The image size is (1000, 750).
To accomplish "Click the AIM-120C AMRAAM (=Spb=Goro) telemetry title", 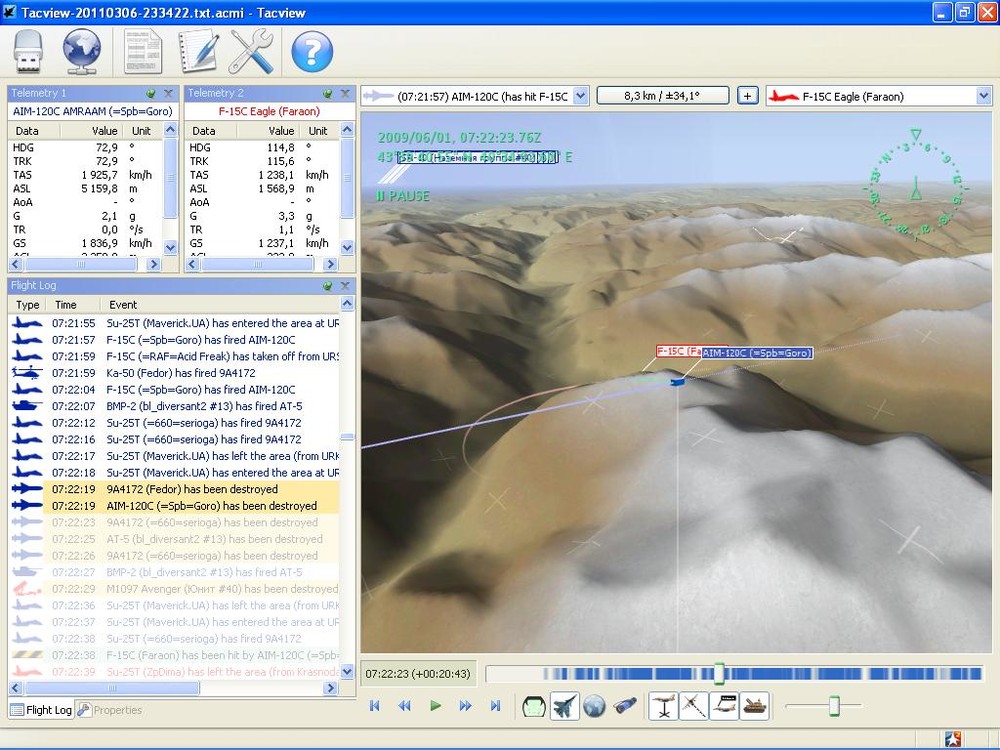I will click(x=92, y=112).
